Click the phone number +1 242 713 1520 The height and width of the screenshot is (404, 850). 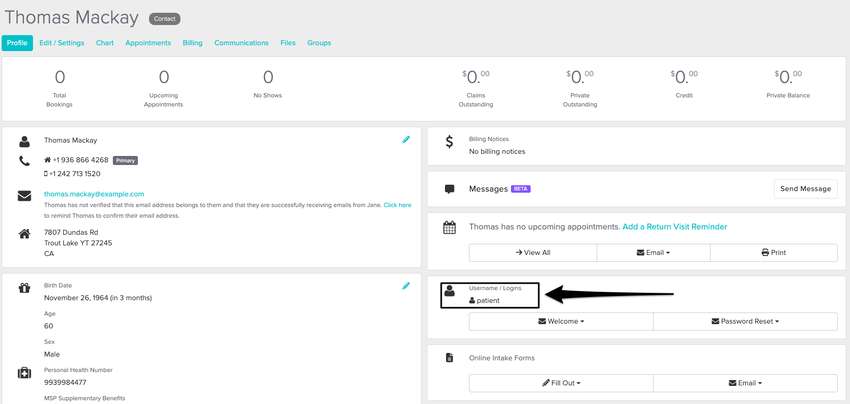(75, 174)
